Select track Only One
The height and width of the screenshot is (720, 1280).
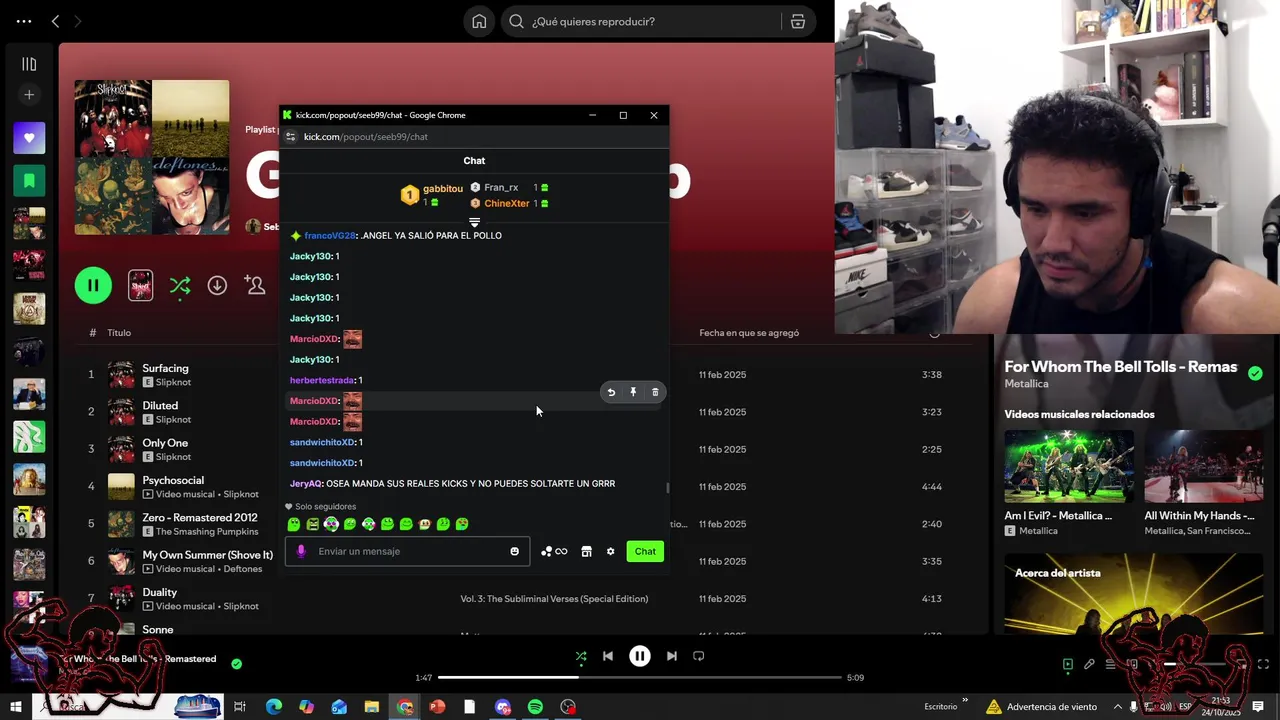(x=165, y=443)
